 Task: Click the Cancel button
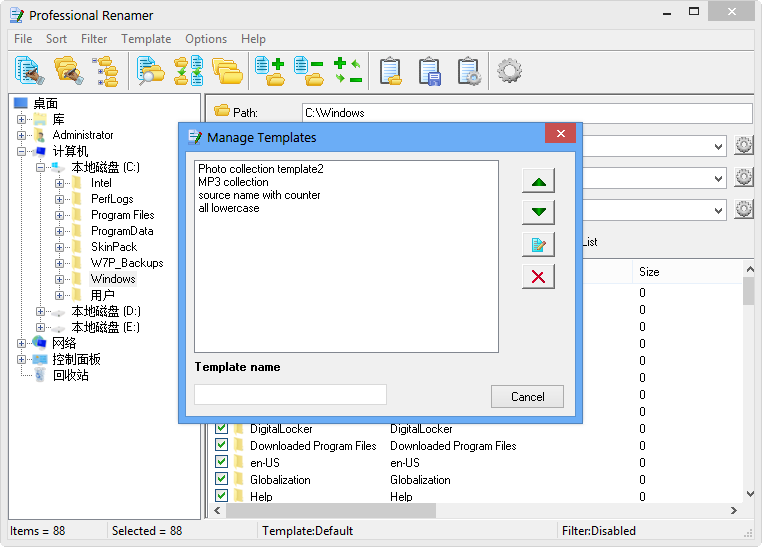(527, 397)
